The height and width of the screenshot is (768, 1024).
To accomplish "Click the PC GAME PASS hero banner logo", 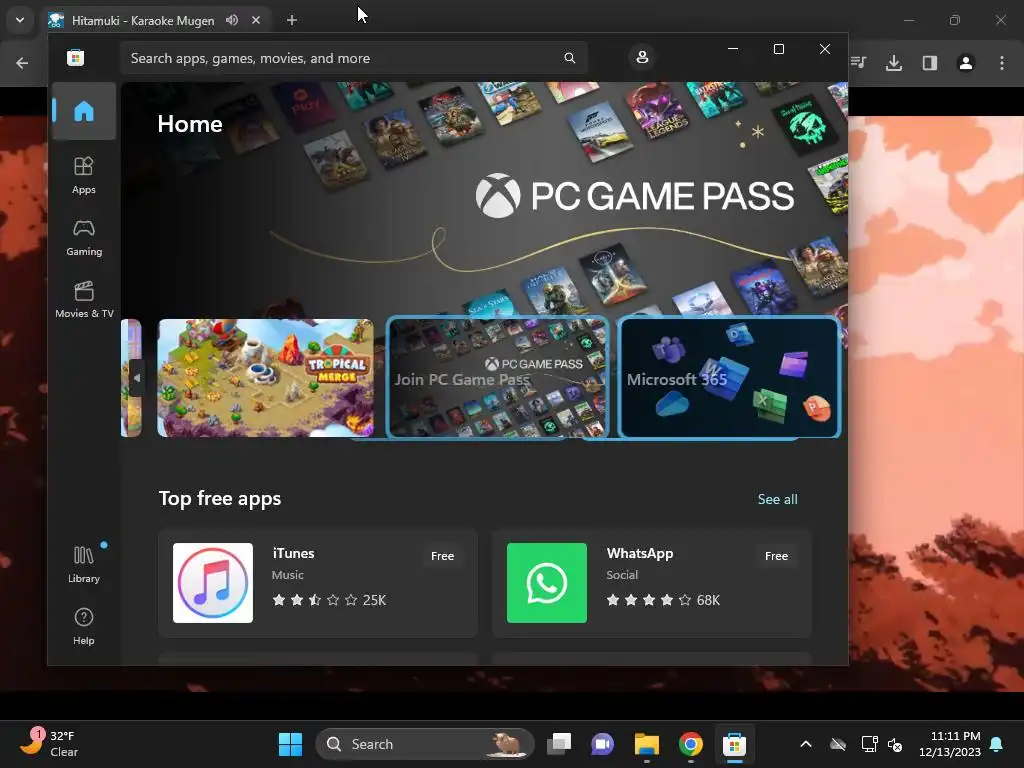I will (x=635, y=196).
